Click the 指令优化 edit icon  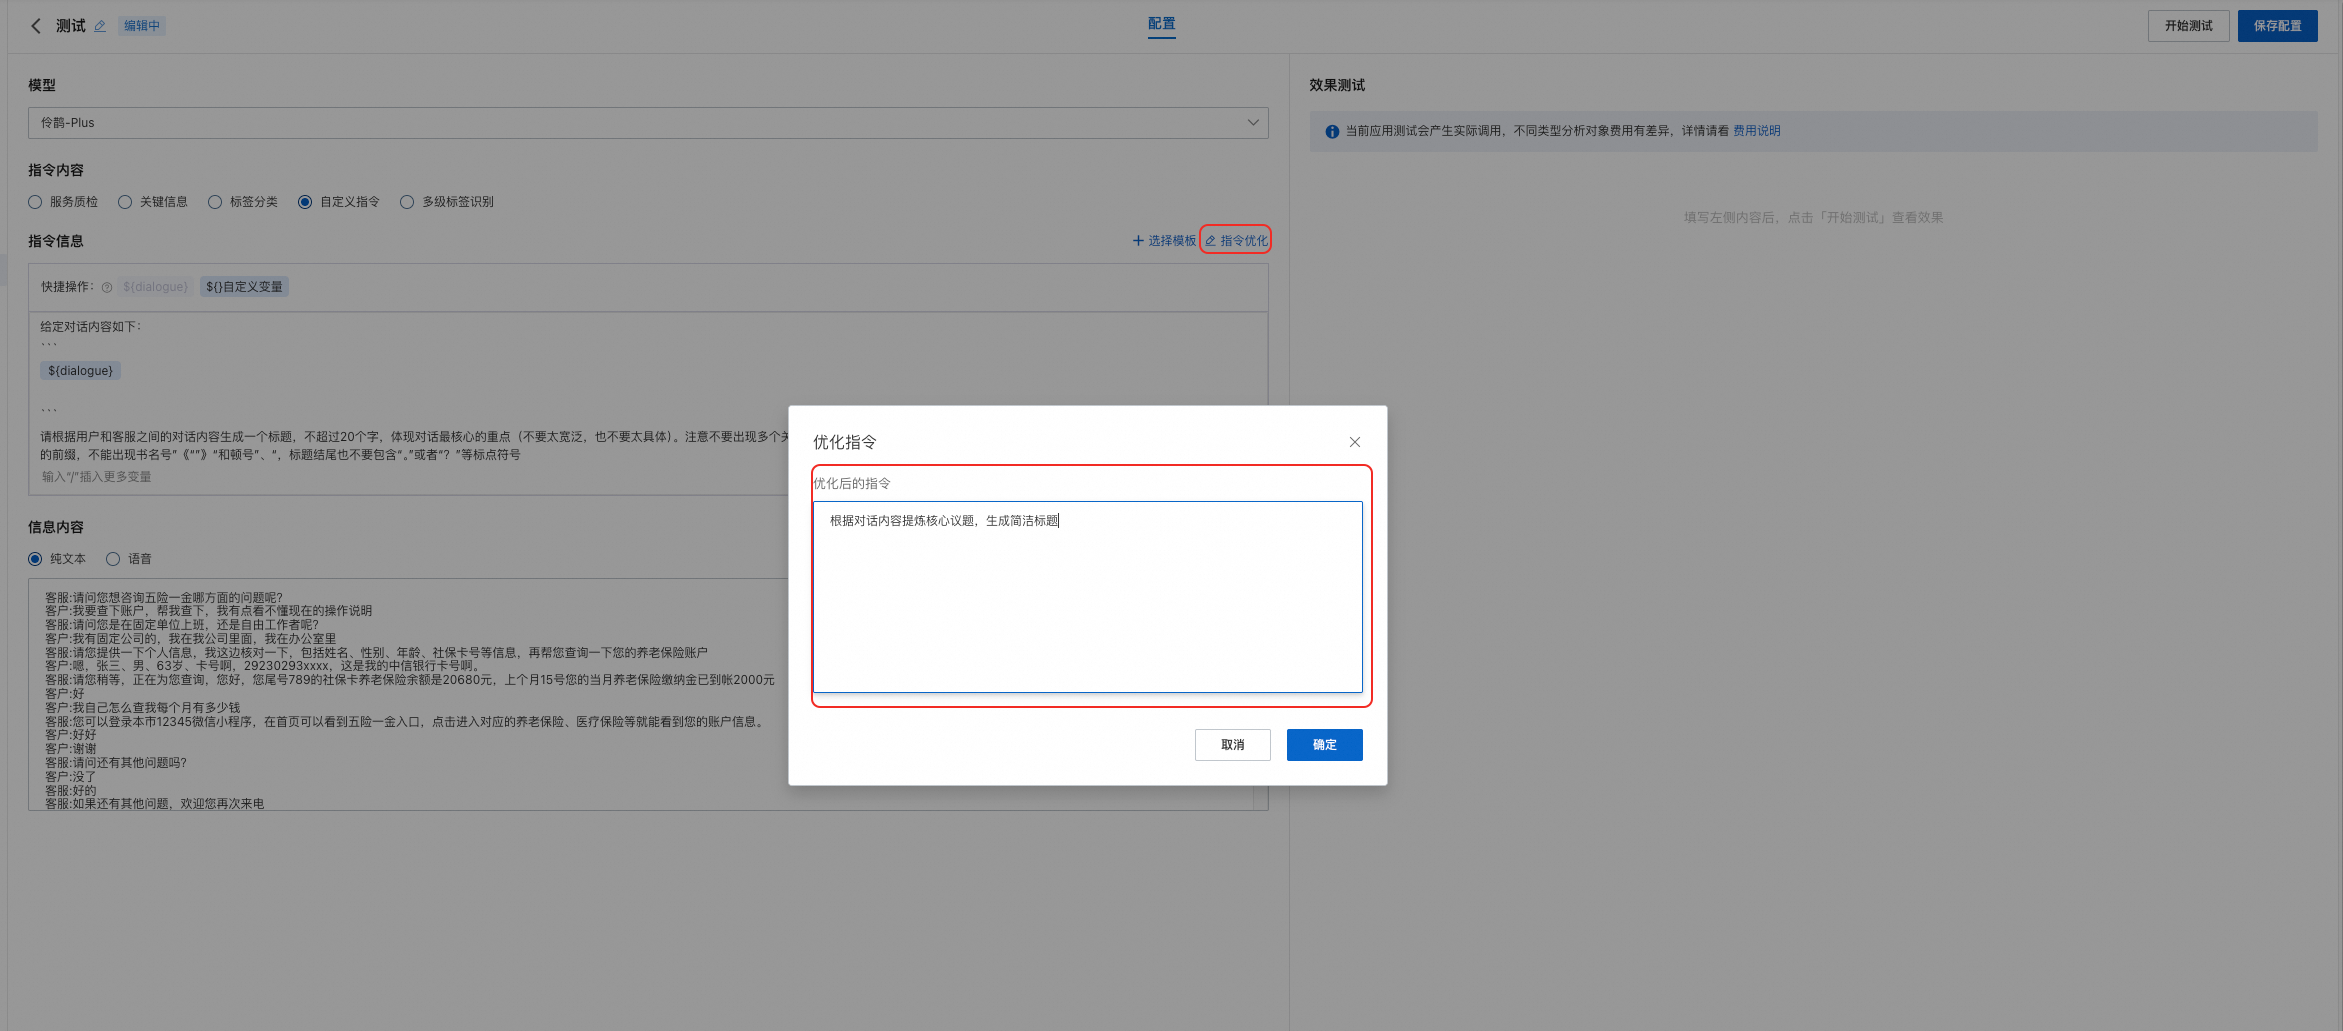(1210, 241)
